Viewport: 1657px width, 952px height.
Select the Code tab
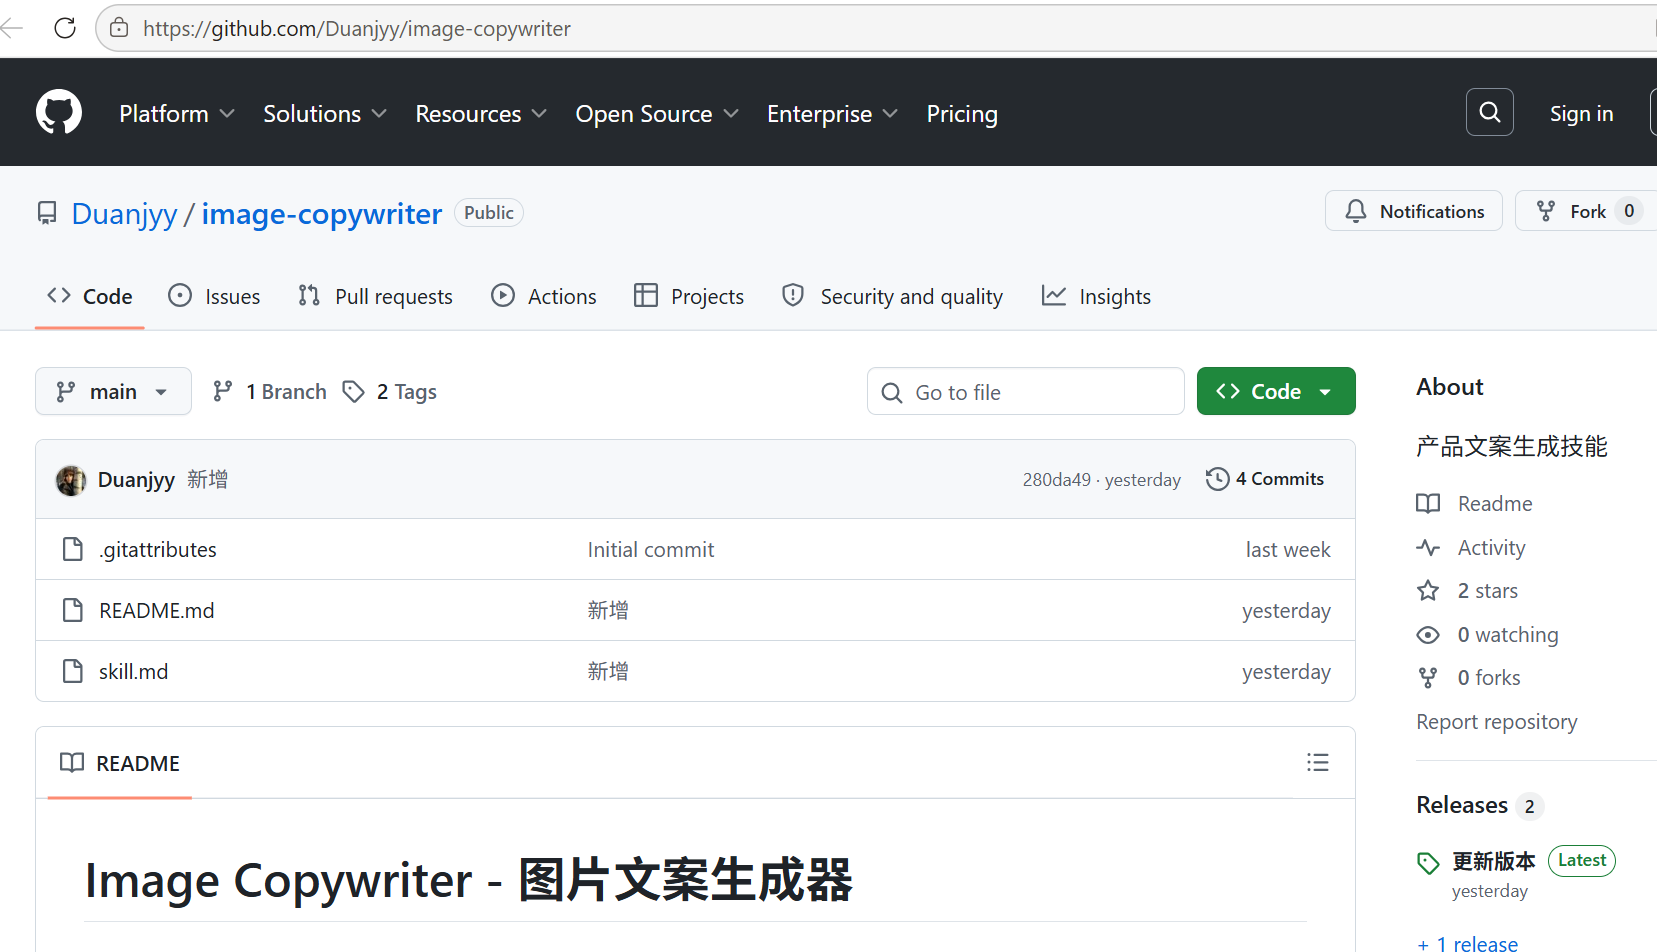[x=90, y=296]
